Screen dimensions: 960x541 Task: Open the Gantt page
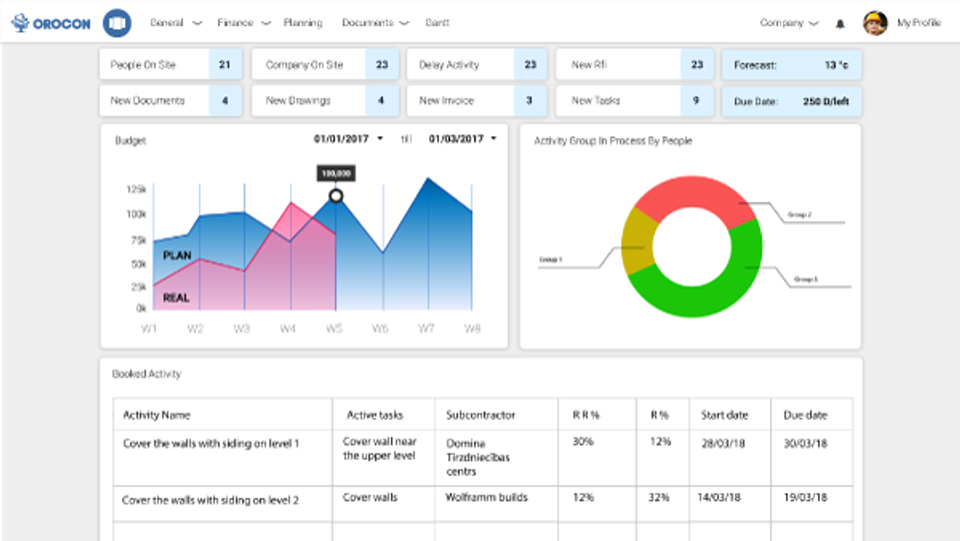(x=437, y=22)
